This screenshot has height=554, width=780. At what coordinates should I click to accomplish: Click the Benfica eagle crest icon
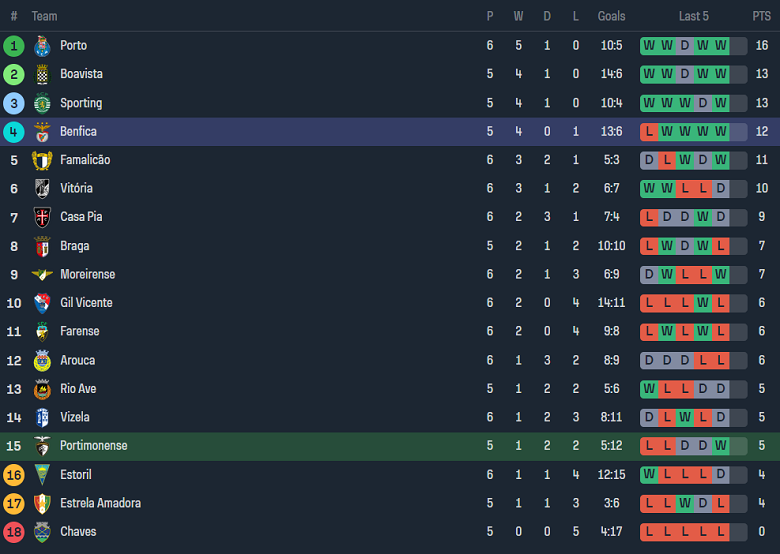[x=42, y=132]
